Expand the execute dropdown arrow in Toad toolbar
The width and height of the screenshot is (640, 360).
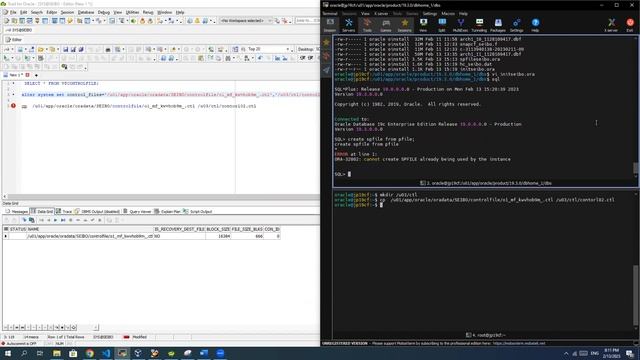click(12, 58)
